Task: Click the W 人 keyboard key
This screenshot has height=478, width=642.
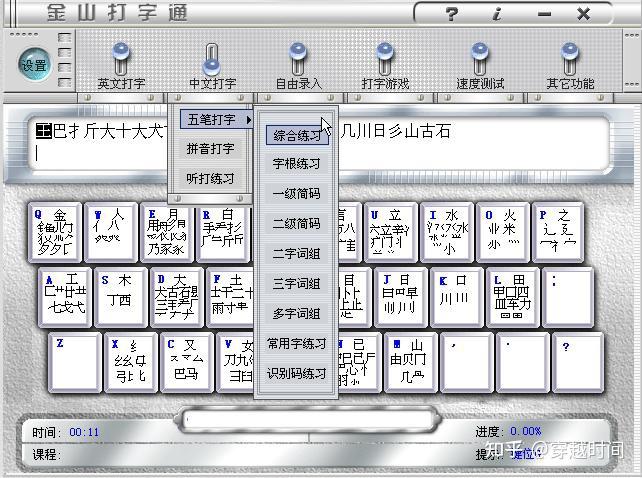Action: coord(111,232)
